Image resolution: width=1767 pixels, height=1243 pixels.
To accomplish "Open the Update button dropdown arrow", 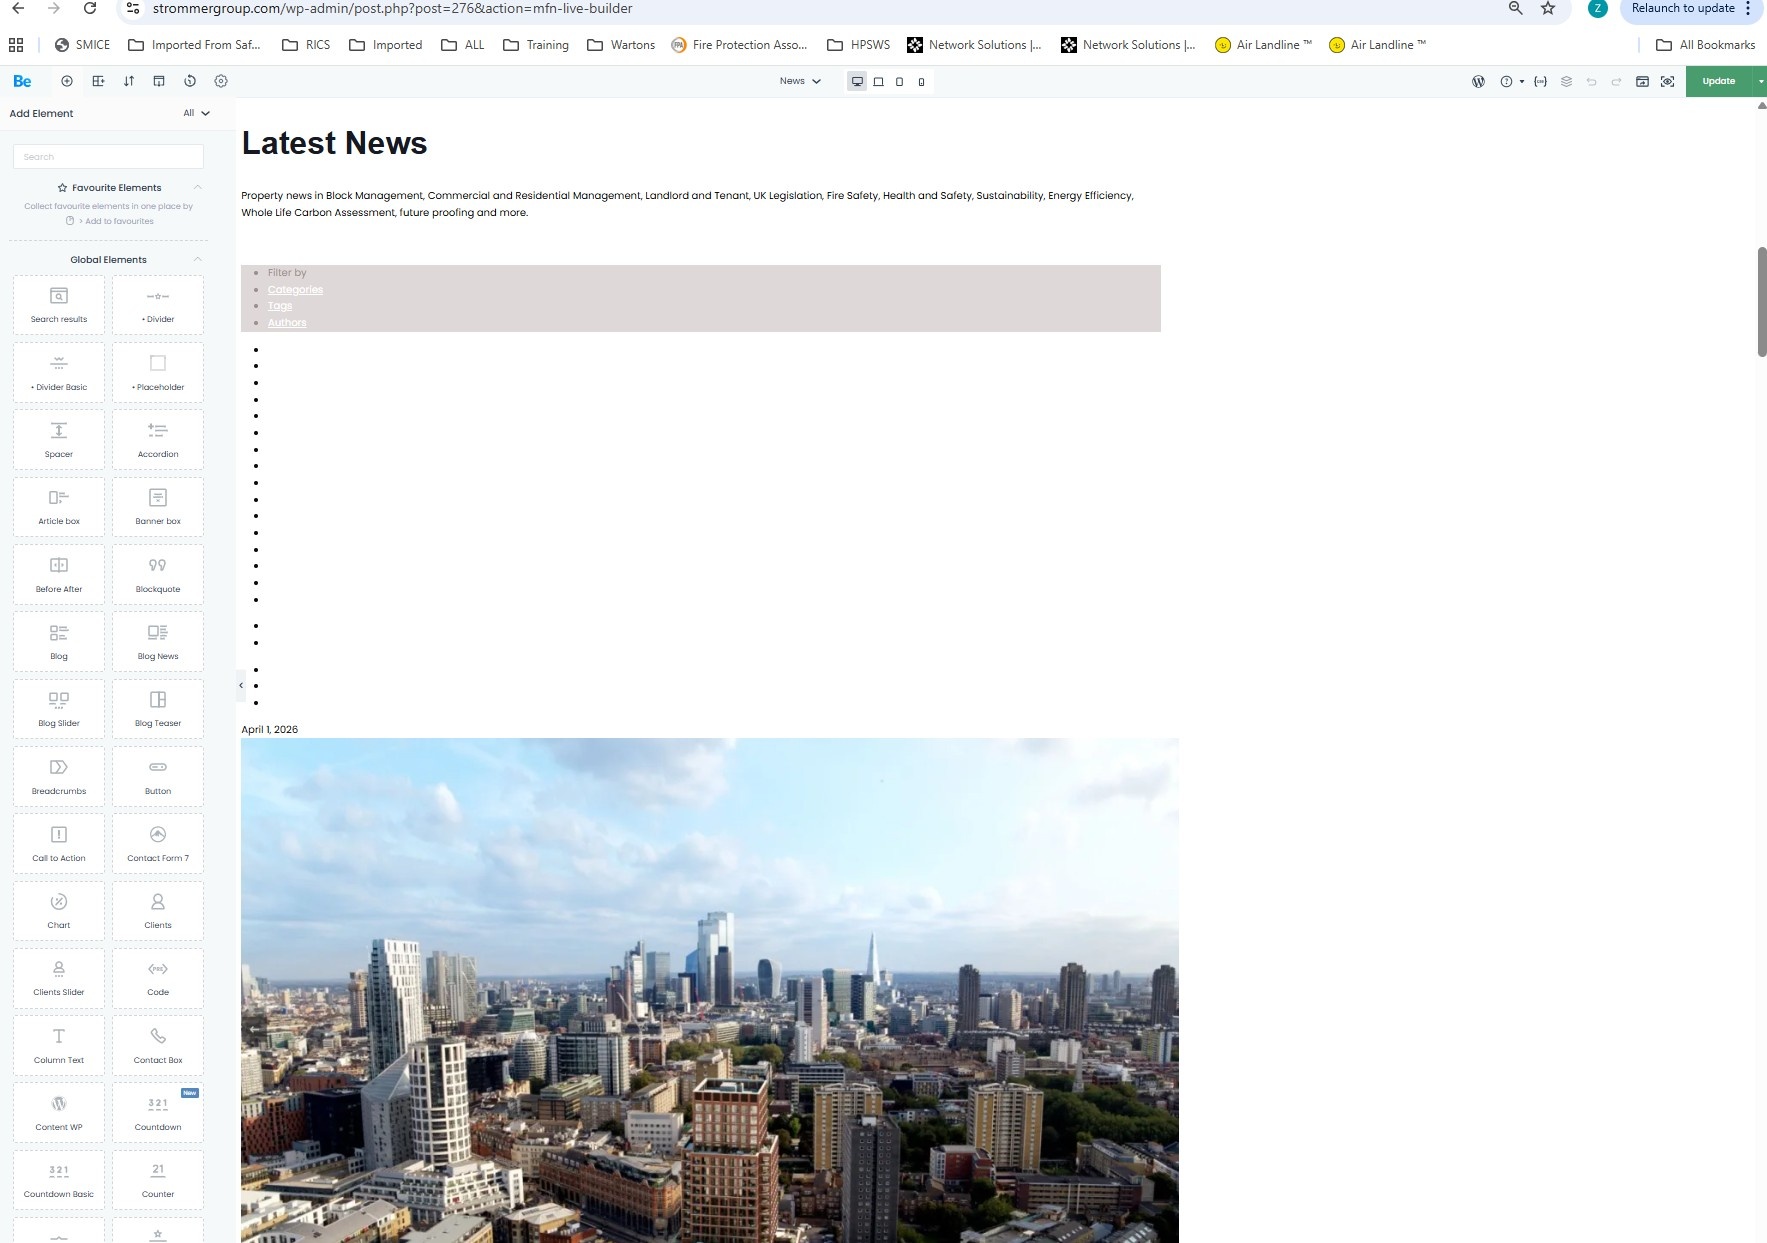I will 1760,81.
